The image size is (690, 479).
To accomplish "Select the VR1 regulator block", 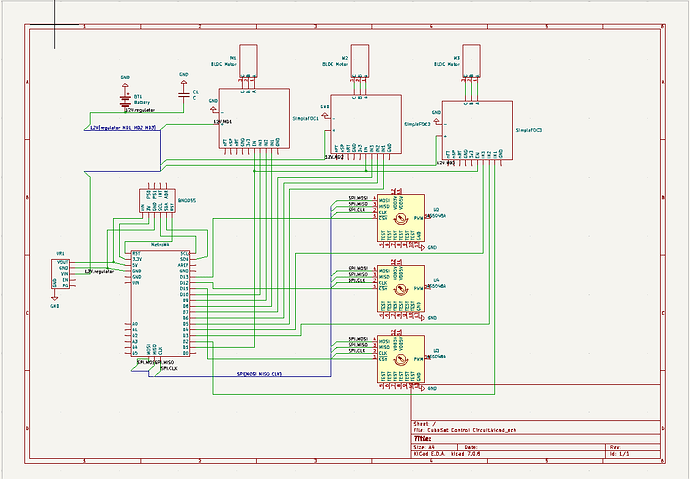I will click(x=60, y=274).
